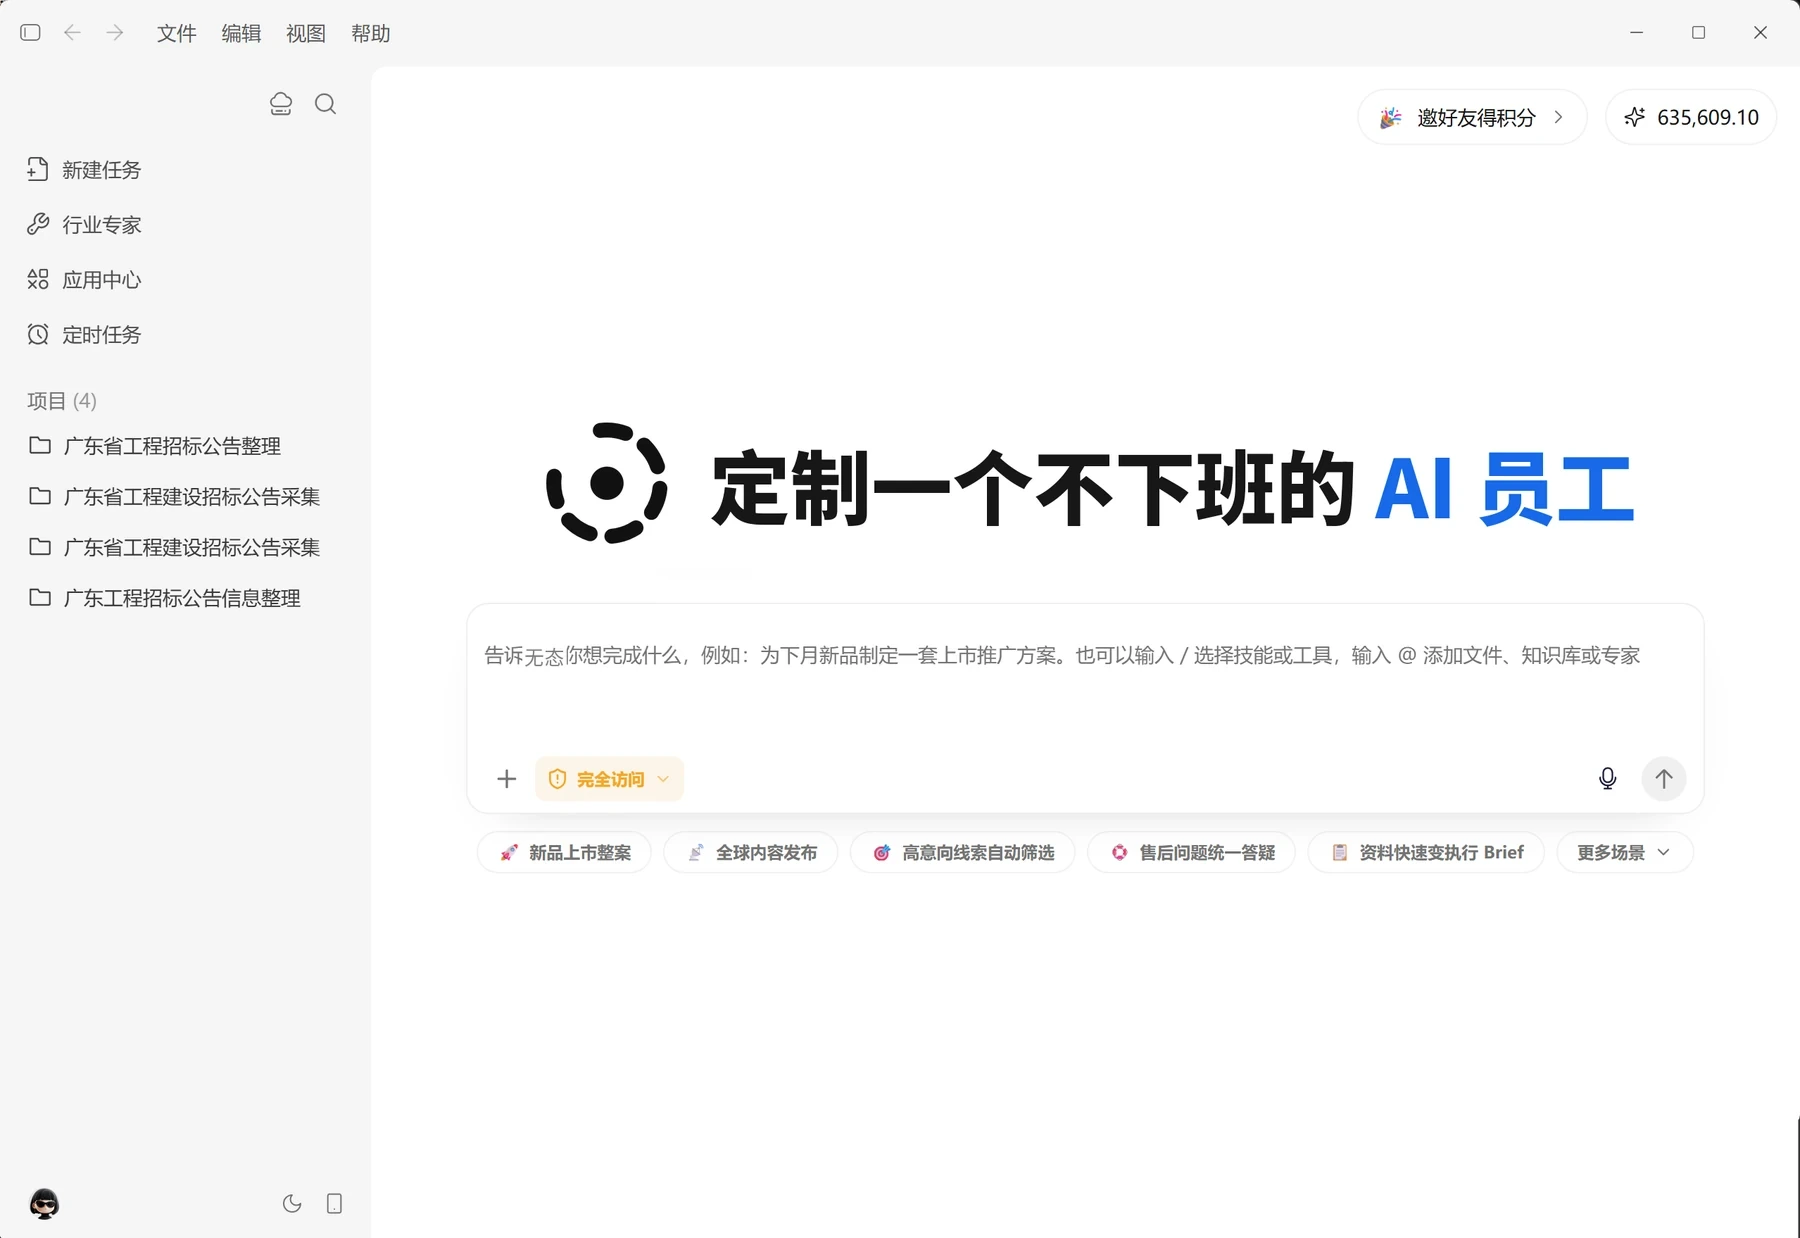Viewport: 1800px width, 1238px height.
Task: Click the 定时任务 clock icon
Action: 38,334
